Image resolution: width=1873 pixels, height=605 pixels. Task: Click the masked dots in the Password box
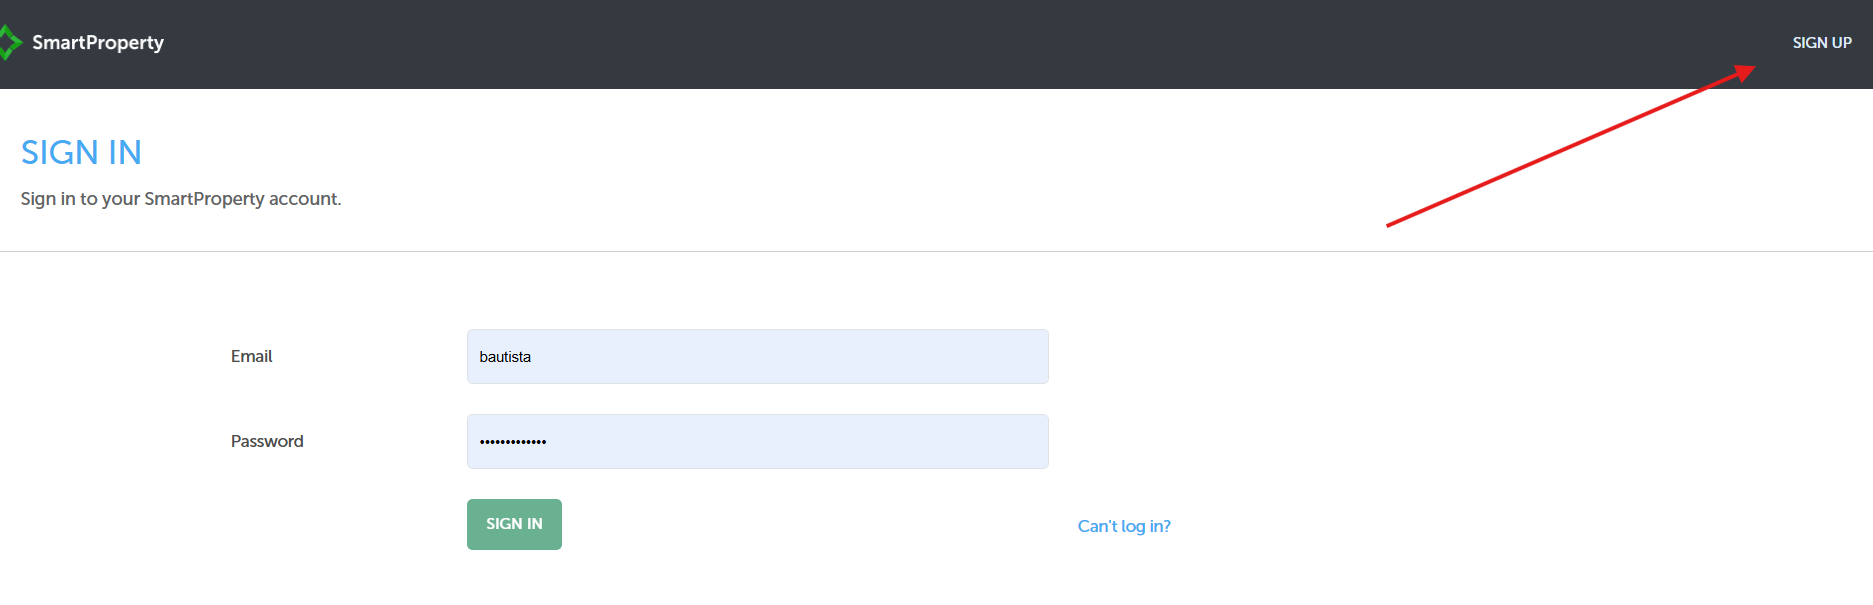pyautogui.click(x=513, y=441)
